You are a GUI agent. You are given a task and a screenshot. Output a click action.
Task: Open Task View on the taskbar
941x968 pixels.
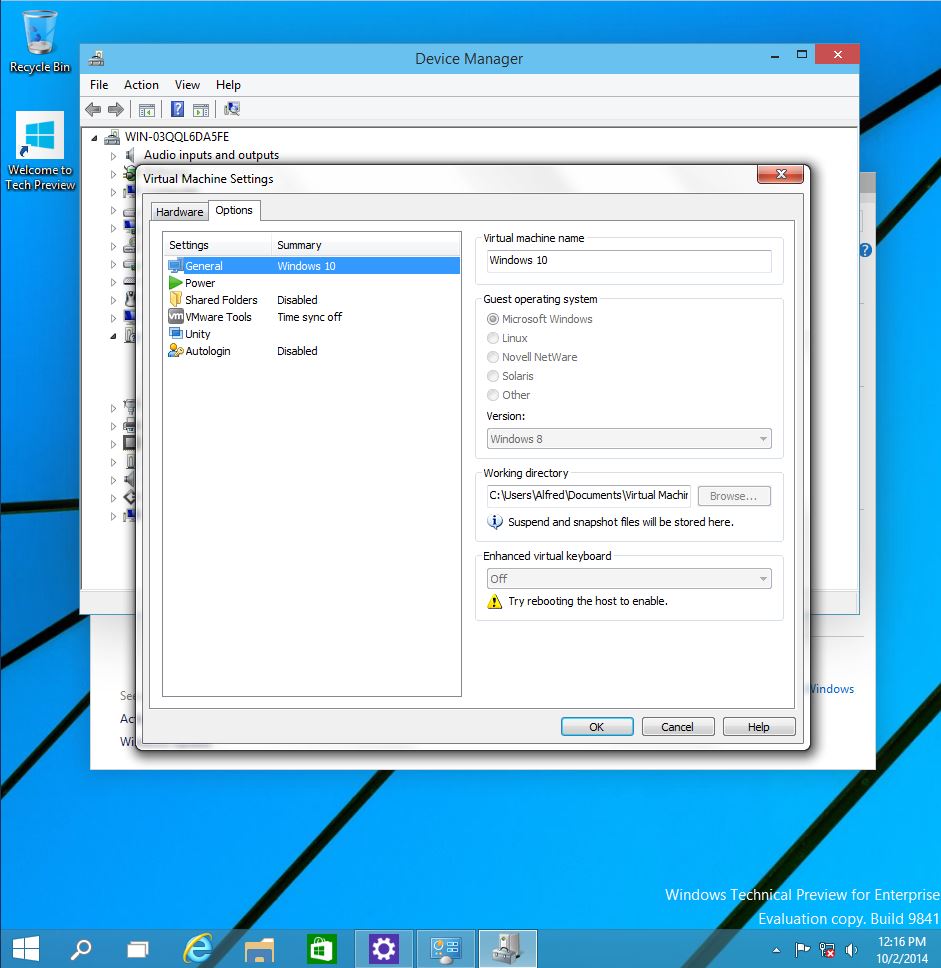(138, 949)
